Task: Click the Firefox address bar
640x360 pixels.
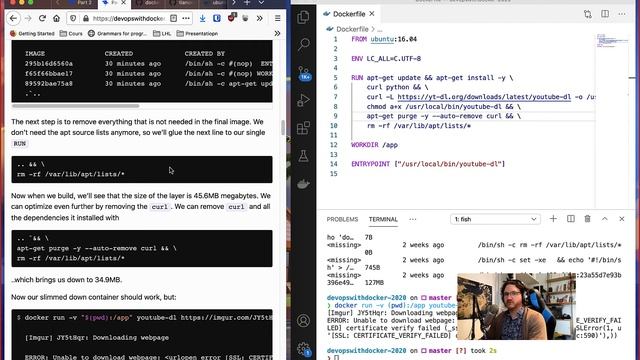Action: pyautogui.click(x=129, y=18)
